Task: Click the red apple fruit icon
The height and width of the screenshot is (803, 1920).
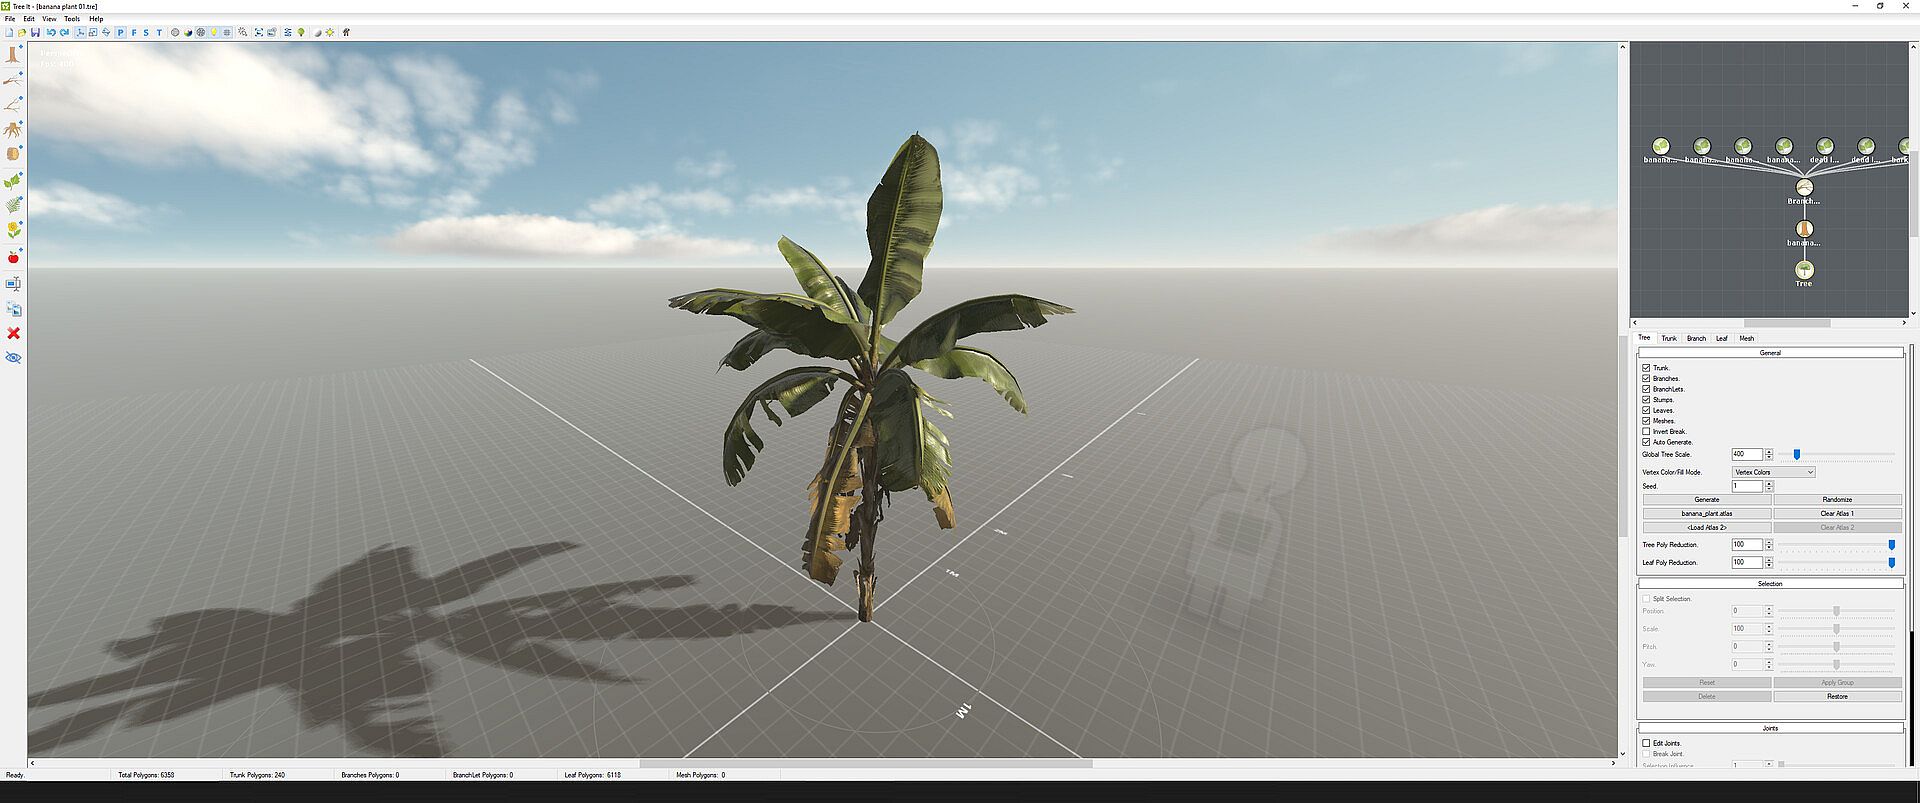Action: point(13,257)
